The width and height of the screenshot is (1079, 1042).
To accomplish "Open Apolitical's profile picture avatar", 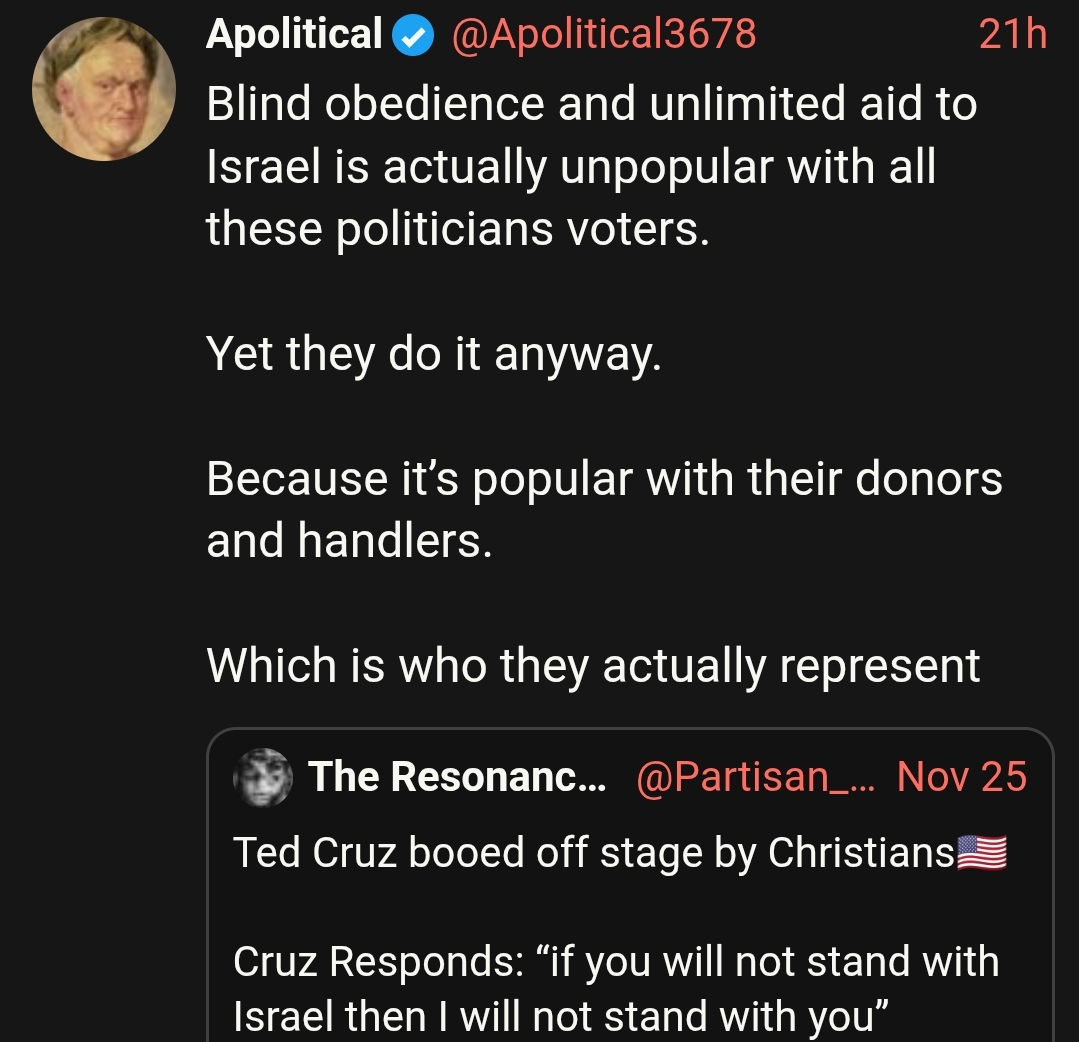I will pyautogui.click(x=104, y=89).
